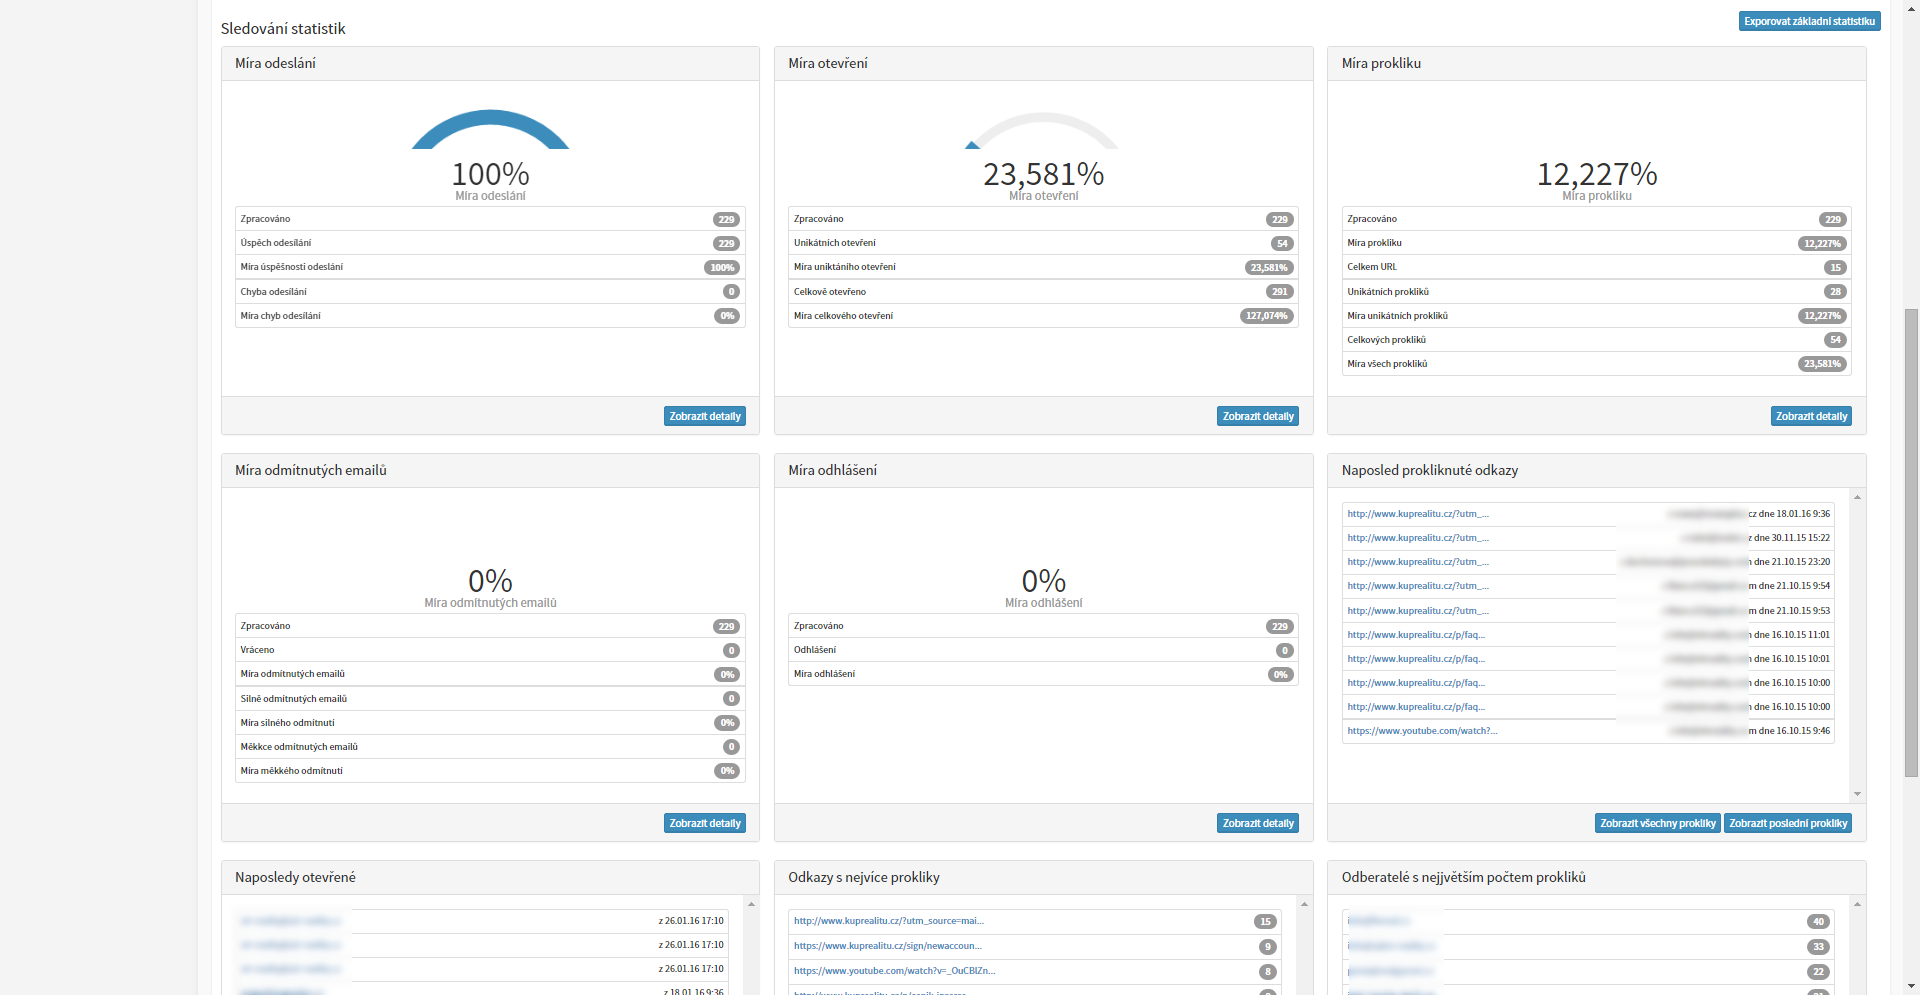Open youtube.com link in Naposled prokliknuté odkazy
The width and height of the screenshot is (1920, 995).
pos(1421,731)
